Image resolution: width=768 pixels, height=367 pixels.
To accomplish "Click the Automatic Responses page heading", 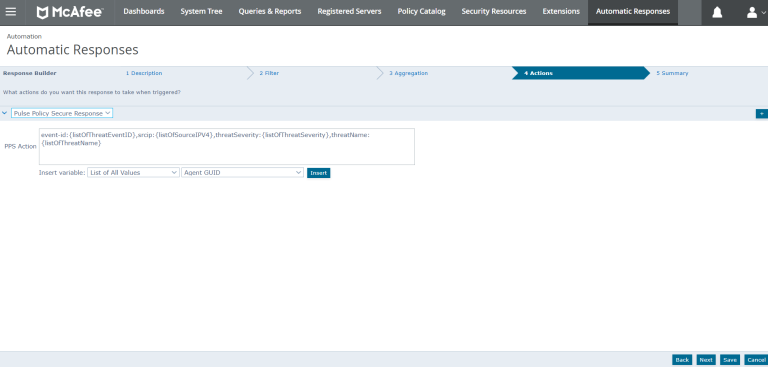I will pos(72,49).
